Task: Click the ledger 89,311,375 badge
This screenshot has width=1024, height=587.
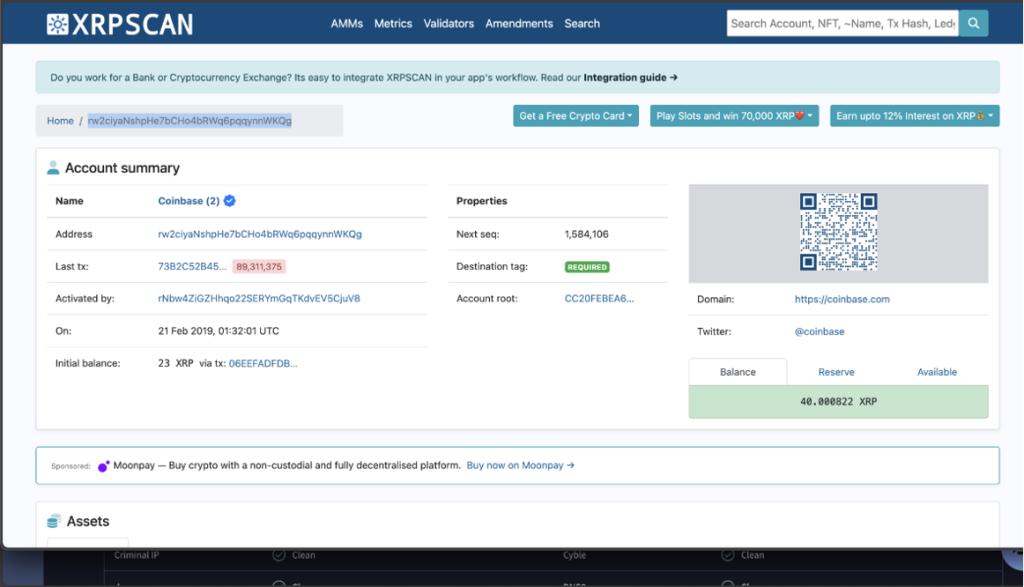Action: [x=259, y=267]
